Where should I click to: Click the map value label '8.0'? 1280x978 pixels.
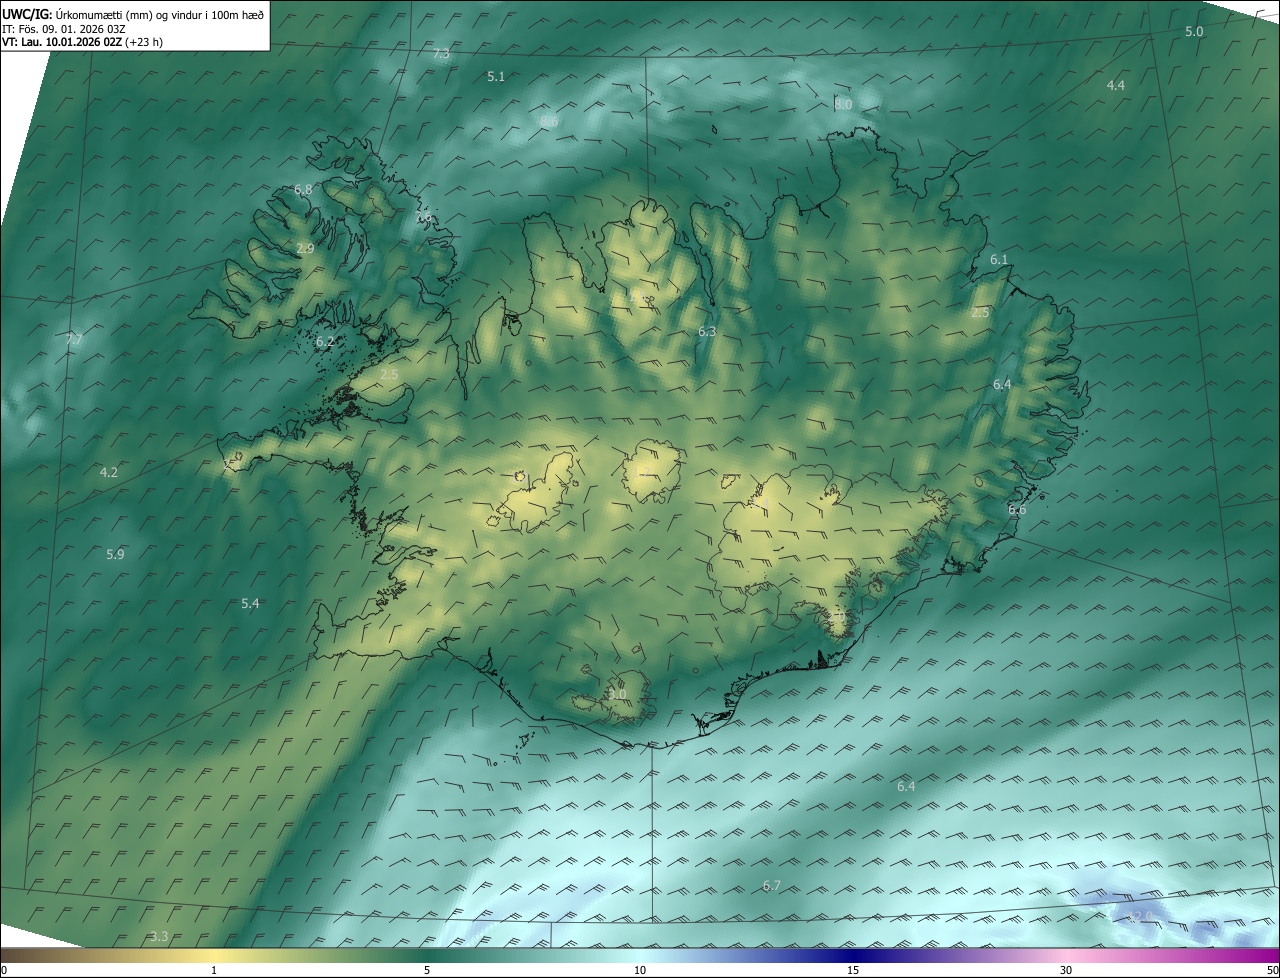[843, 104]
